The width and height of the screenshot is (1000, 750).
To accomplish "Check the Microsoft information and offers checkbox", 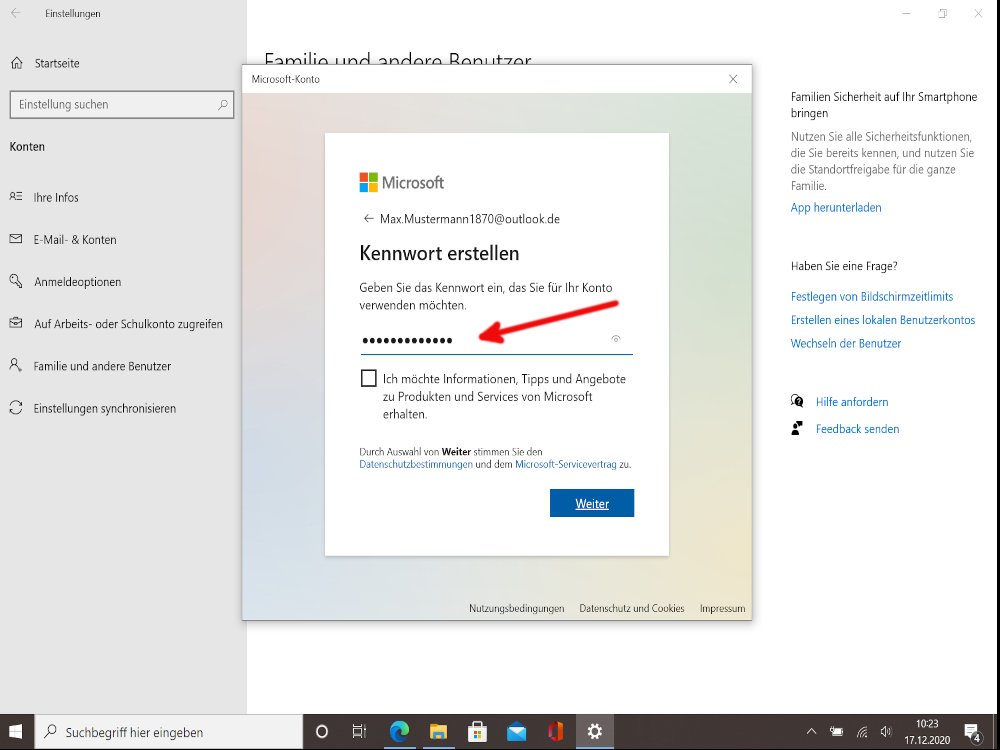I will coord(369,378).
